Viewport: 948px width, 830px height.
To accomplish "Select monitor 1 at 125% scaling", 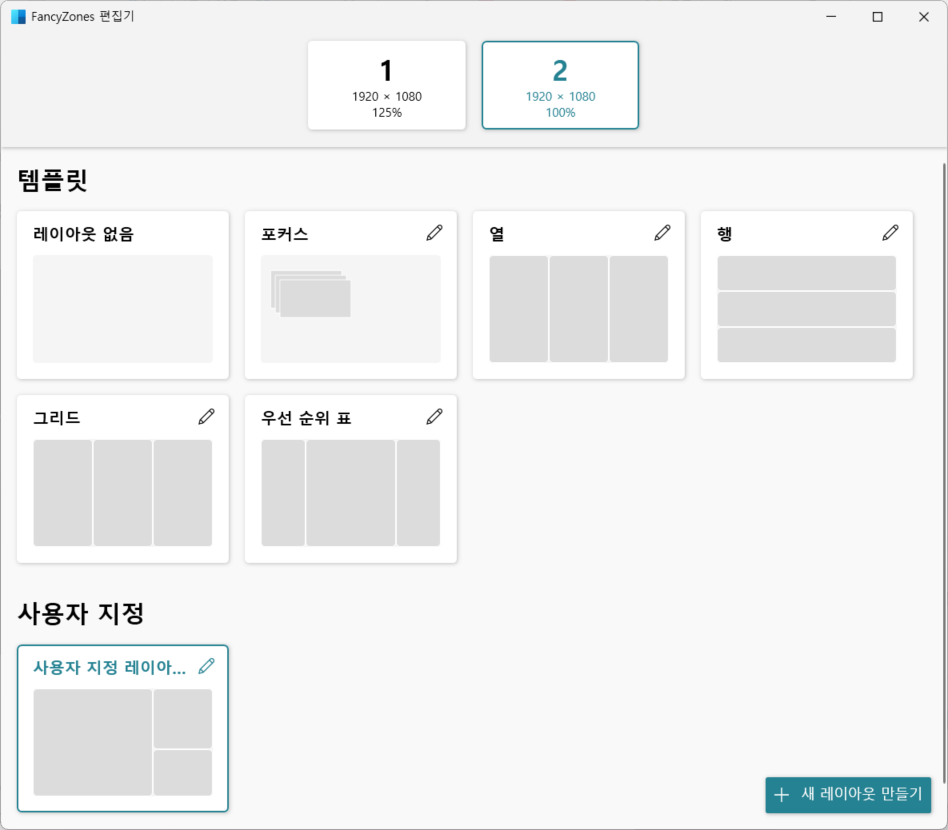I will (x=387, y=85).
